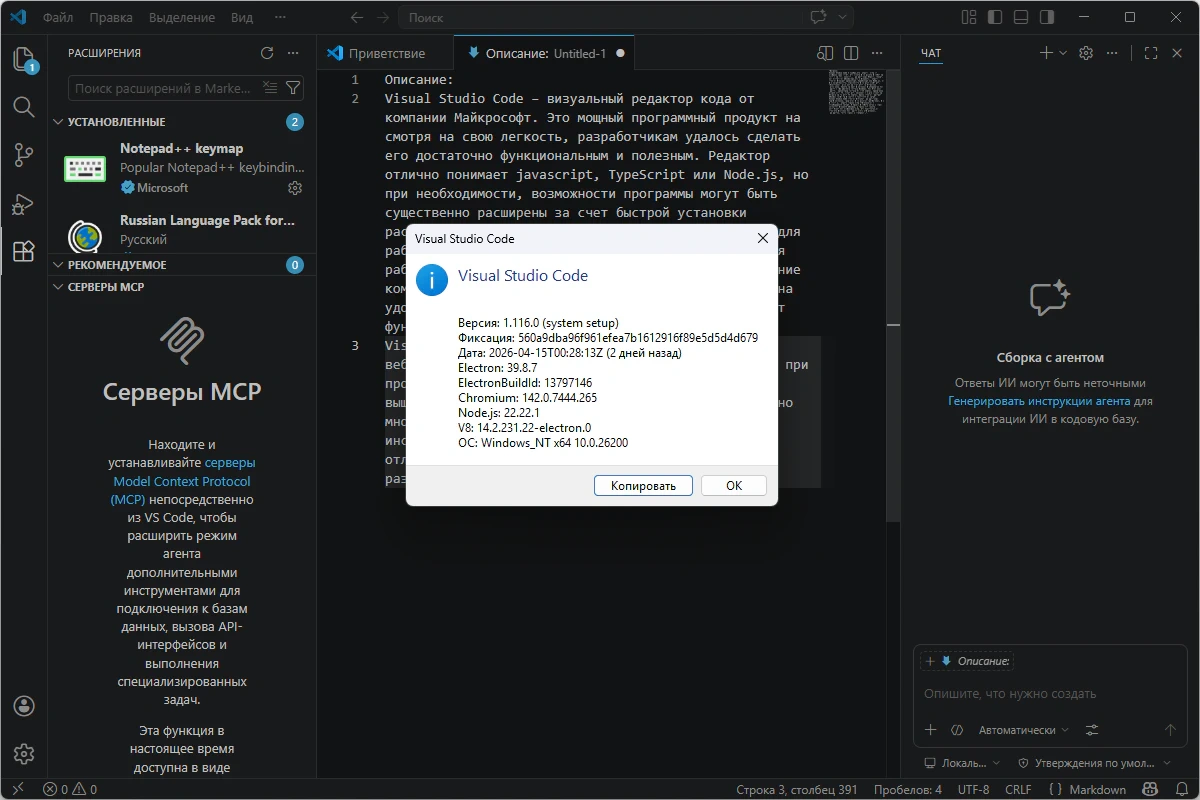Select the Notepad++ keymap extension

(x=182, y=167)
